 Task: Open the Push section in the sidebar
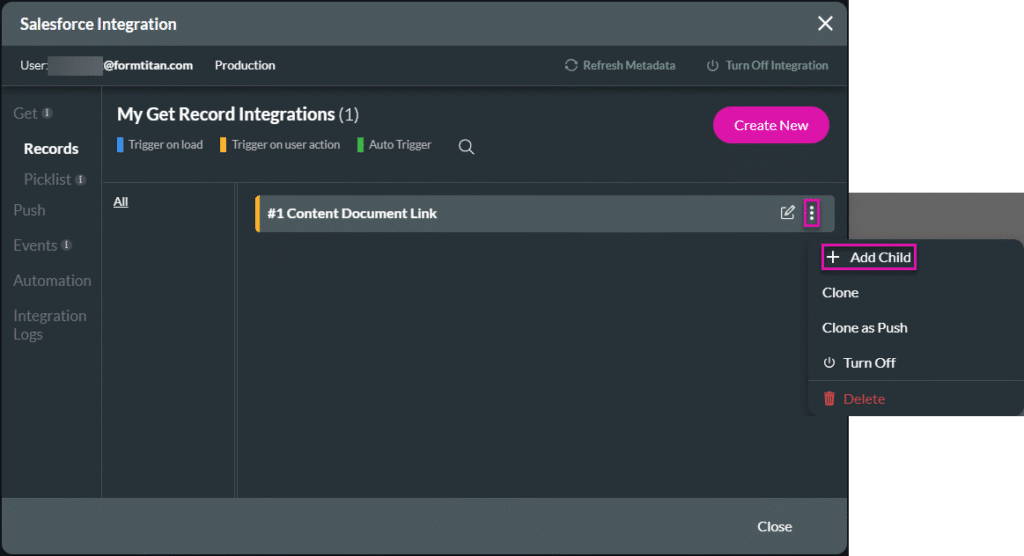[x=29, y=210]
